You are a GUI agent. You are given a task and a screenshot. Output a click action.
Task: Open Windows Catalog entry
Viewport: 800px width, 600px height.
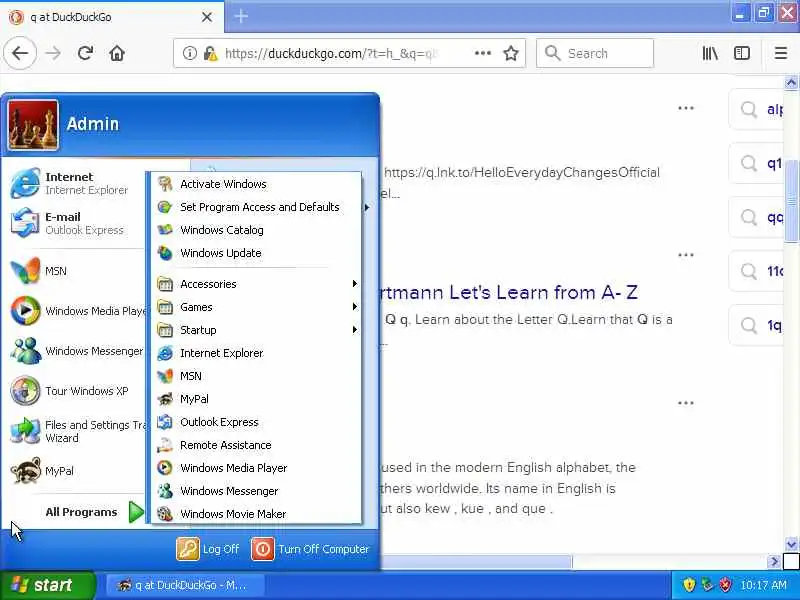pos(256,230)
